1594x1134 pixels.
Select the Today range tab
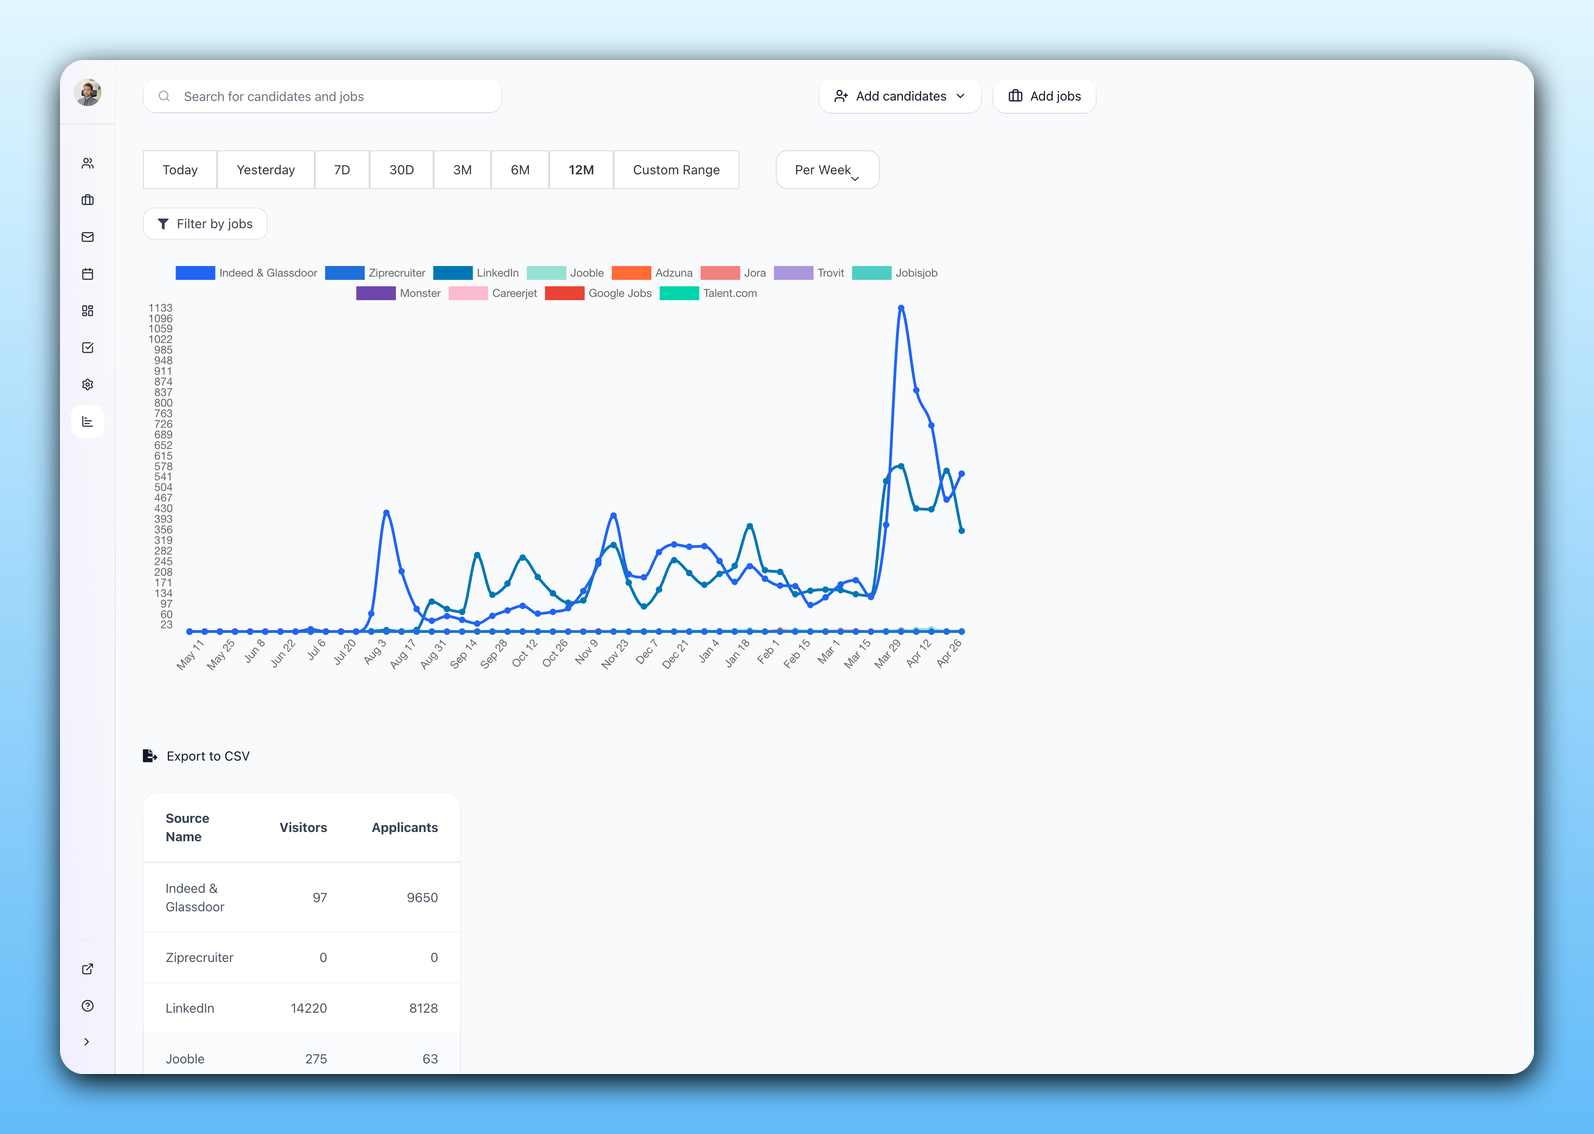tap(180, 170)
